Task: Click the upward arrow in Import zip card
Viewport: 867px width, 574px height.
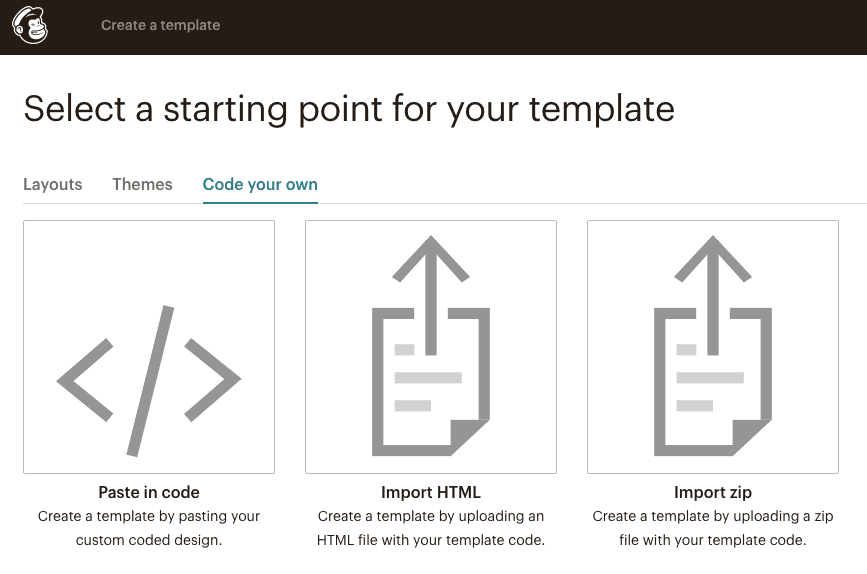Action: tap(713, 280)
